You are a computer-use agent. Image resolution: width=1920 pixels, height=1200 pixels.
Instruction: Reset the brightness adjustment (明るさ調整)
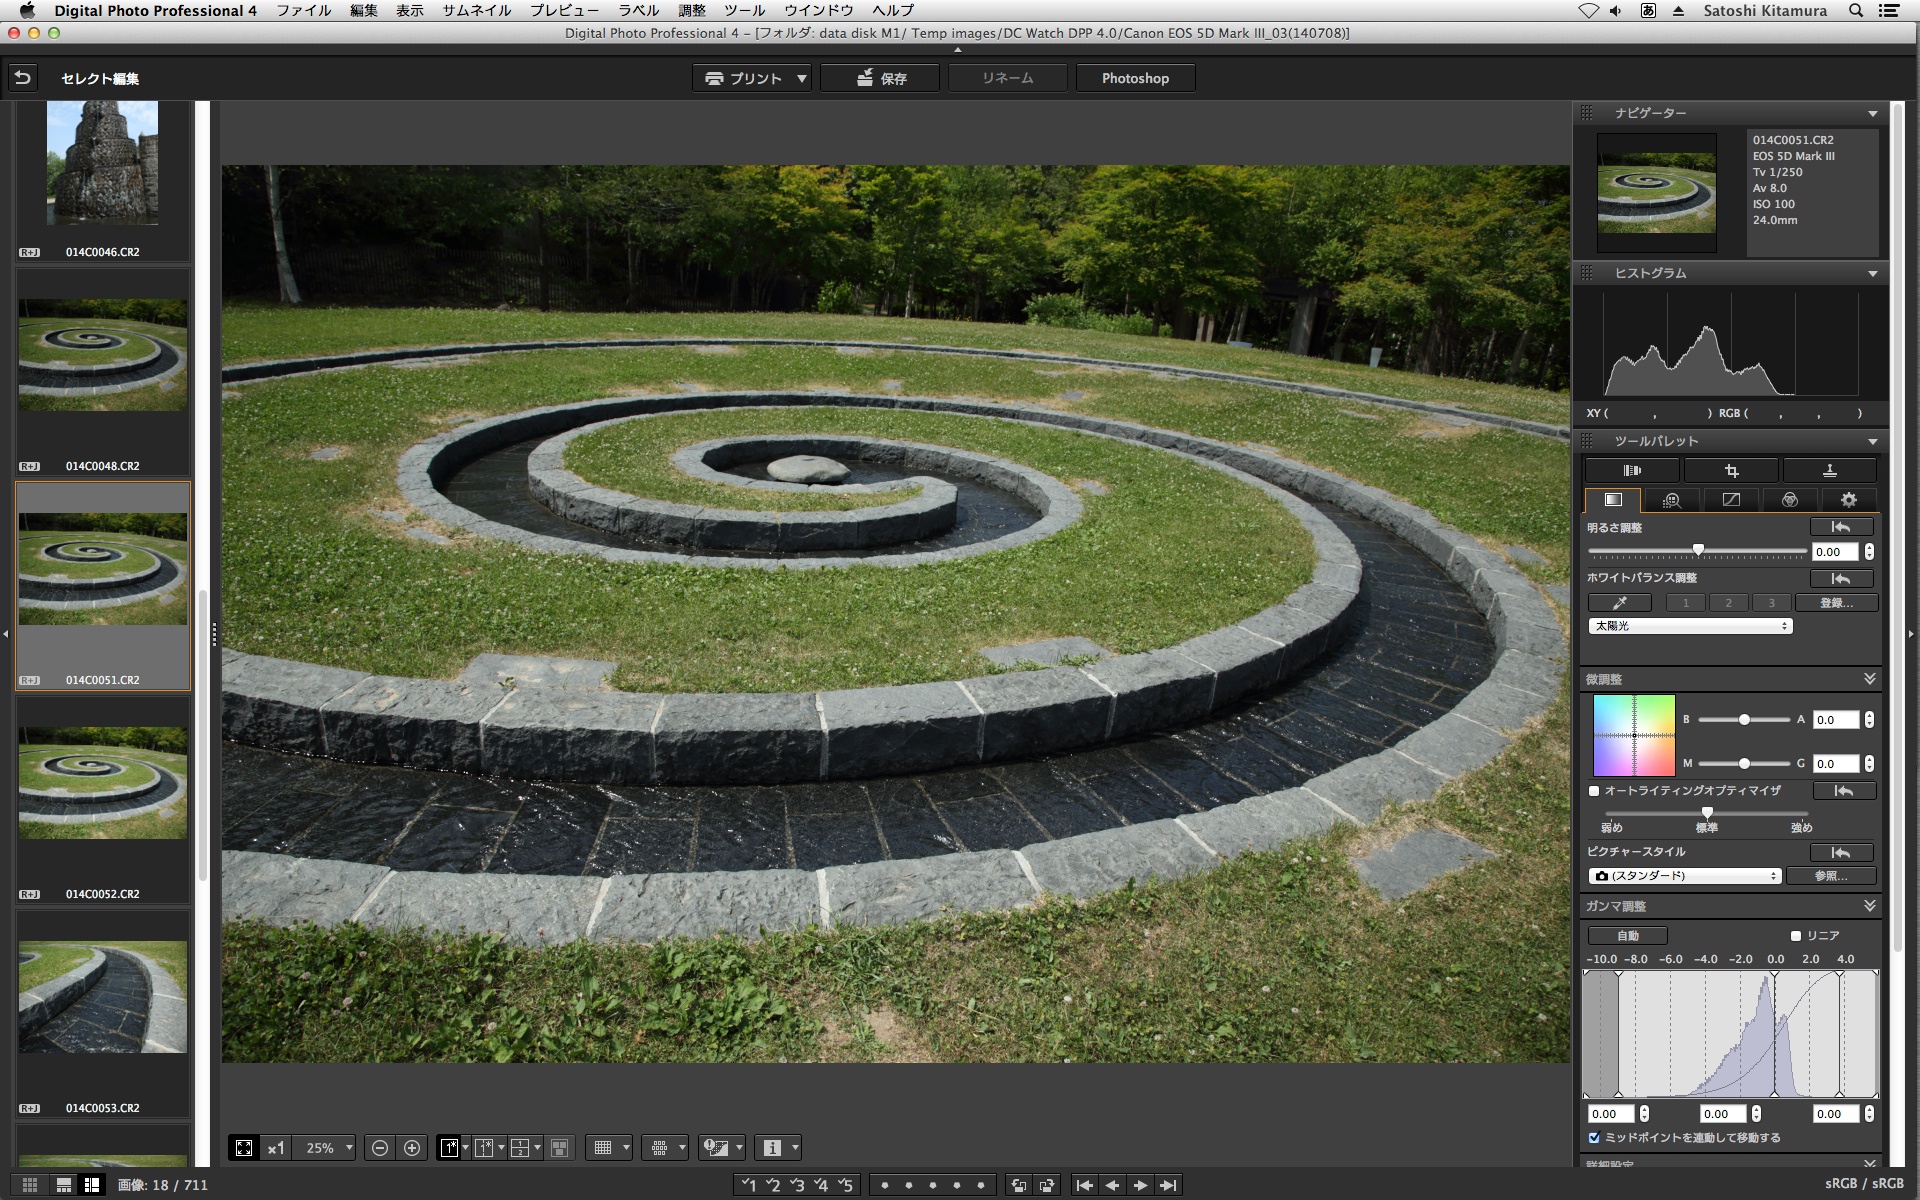tap(1840, 527)
